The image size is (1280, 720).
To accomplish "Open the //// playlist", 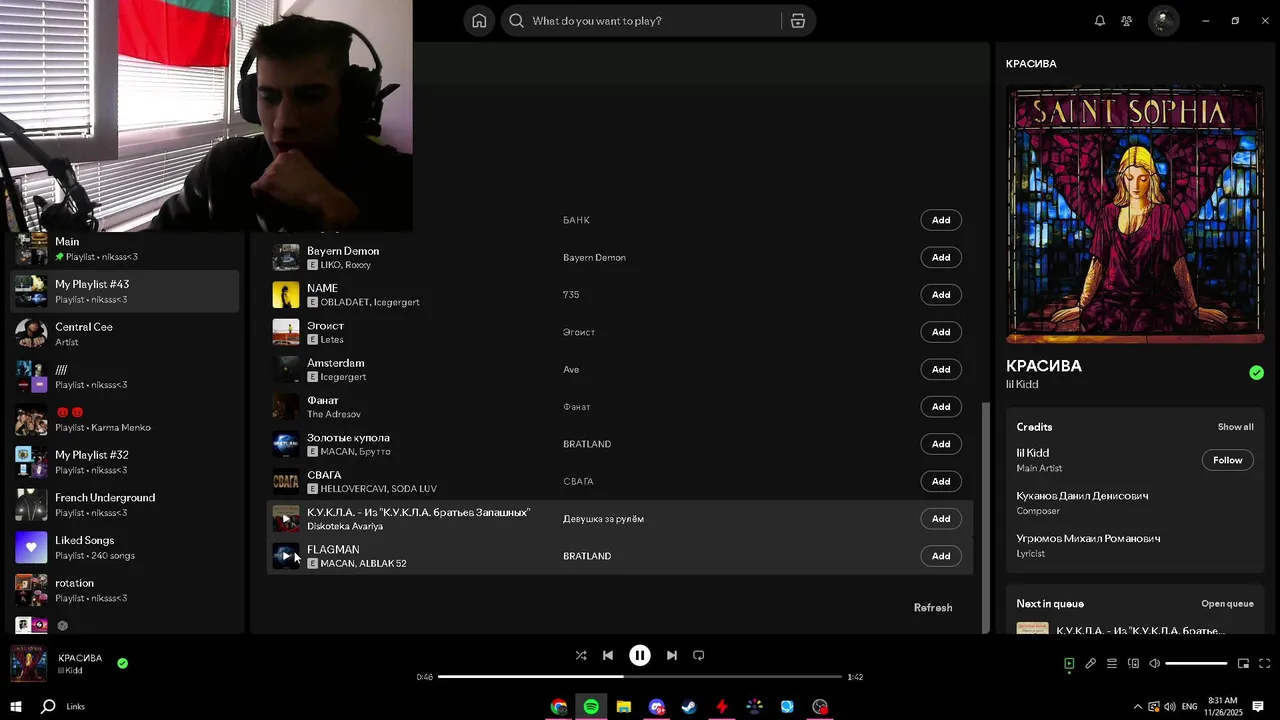I will pyautogui.click(x=125, y=377).
